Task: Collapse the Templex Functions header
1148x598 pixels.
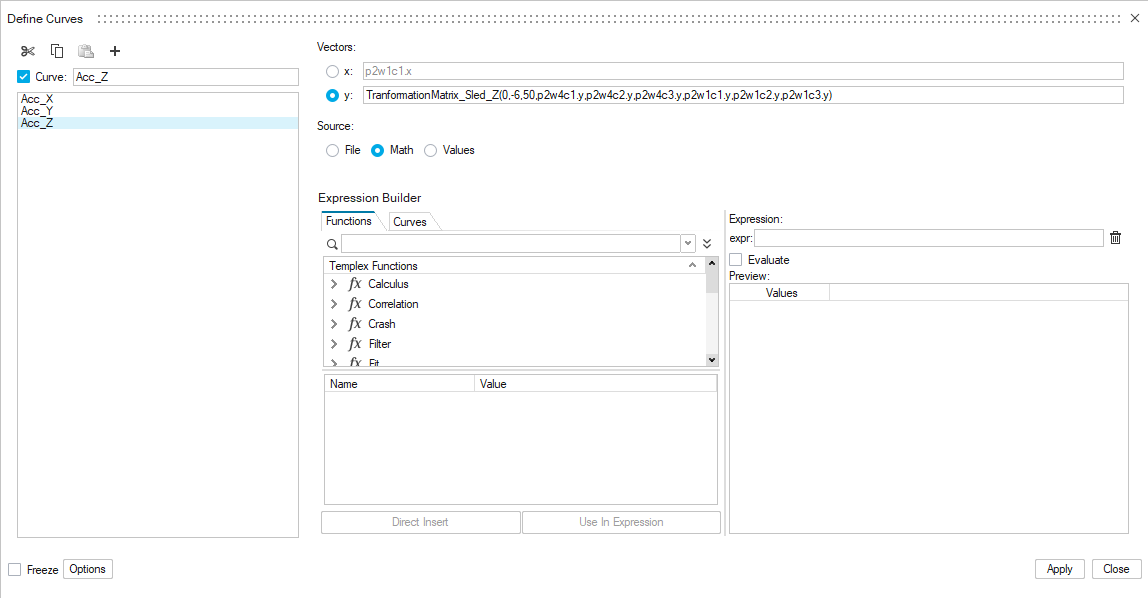Action: coord(692,265)
